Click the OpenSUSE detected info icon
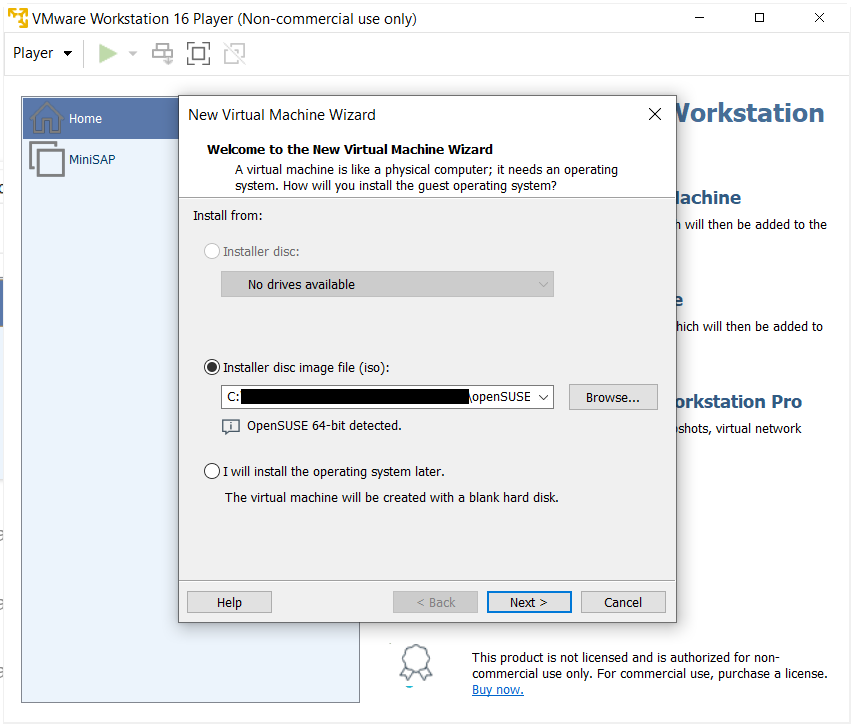Viewport: 857px width, 725px height. [x=231, y=426]
